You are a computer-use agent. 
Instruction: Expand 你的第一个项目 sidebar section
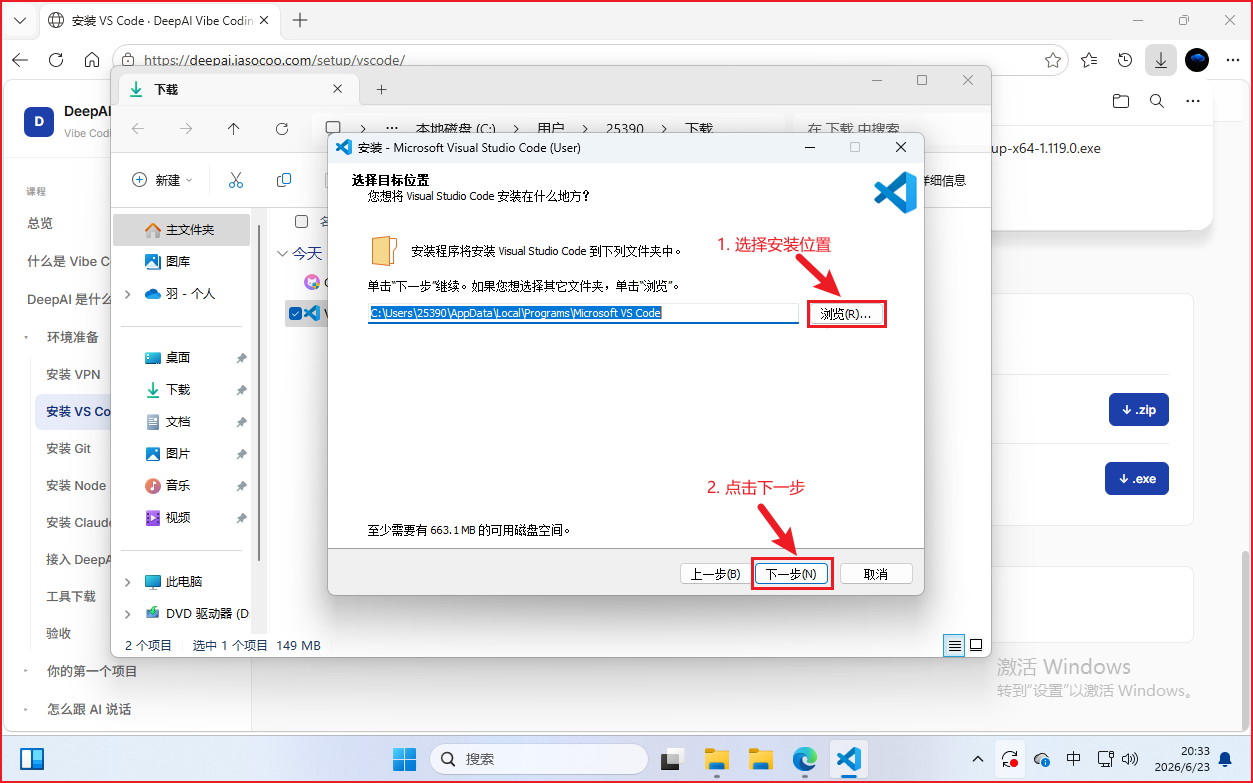point(27,672)
